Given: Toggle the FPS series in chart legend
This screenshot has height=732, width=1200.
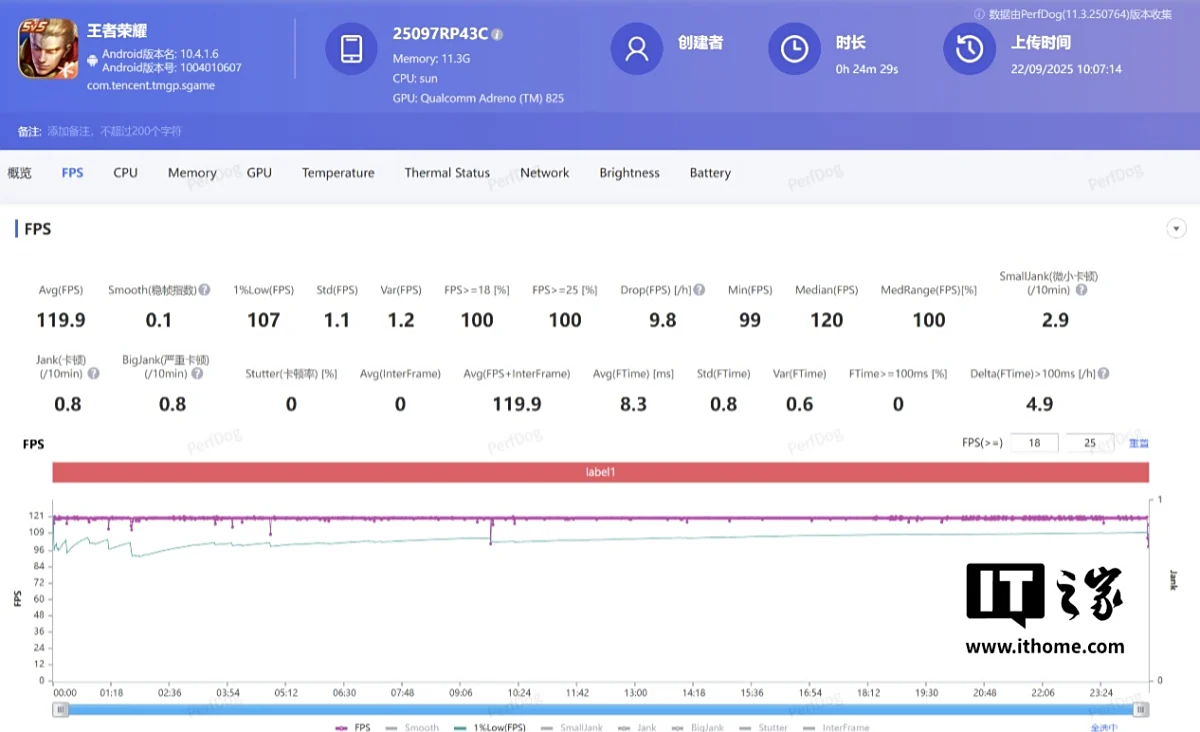Looking at the screenshot, I should [354, 727].
